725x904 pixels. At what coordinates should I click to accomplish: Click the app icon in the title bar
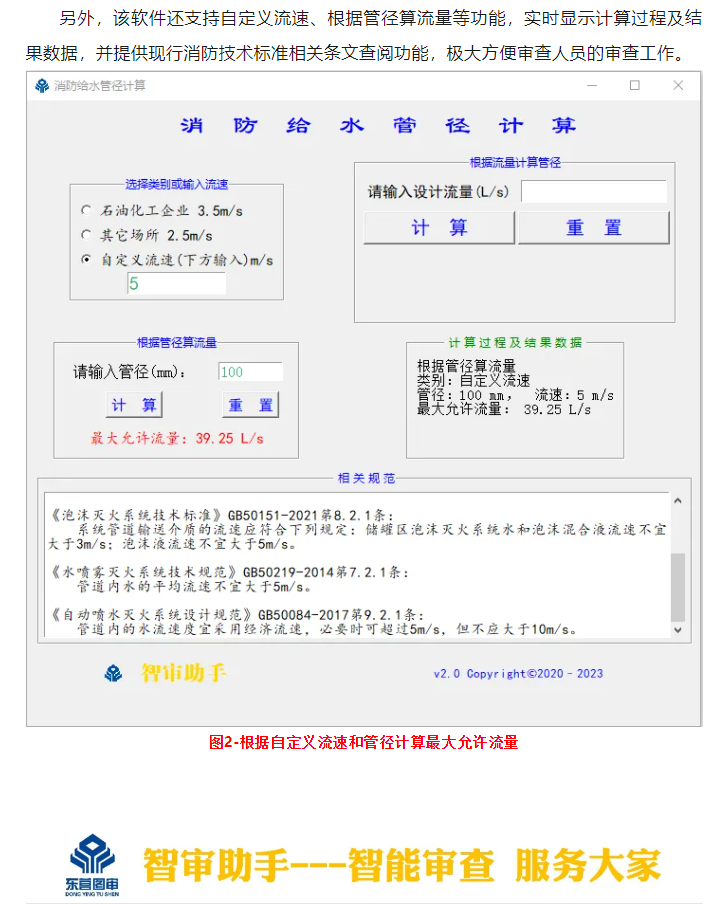[41, 86]
